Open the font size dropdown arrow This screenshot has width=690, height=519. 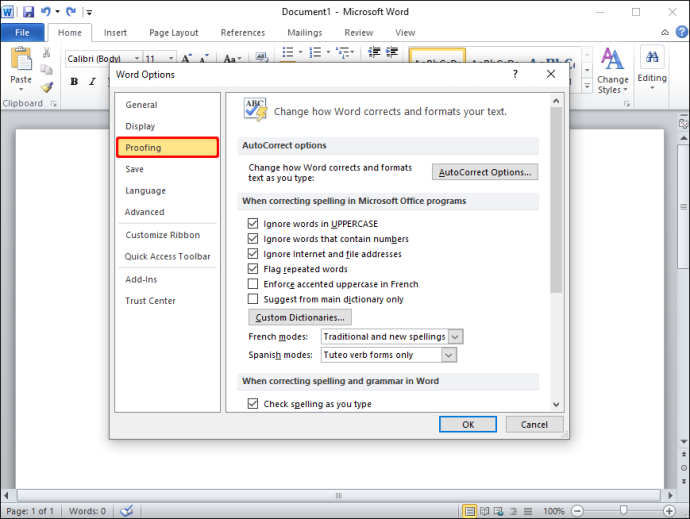(171, 58)
